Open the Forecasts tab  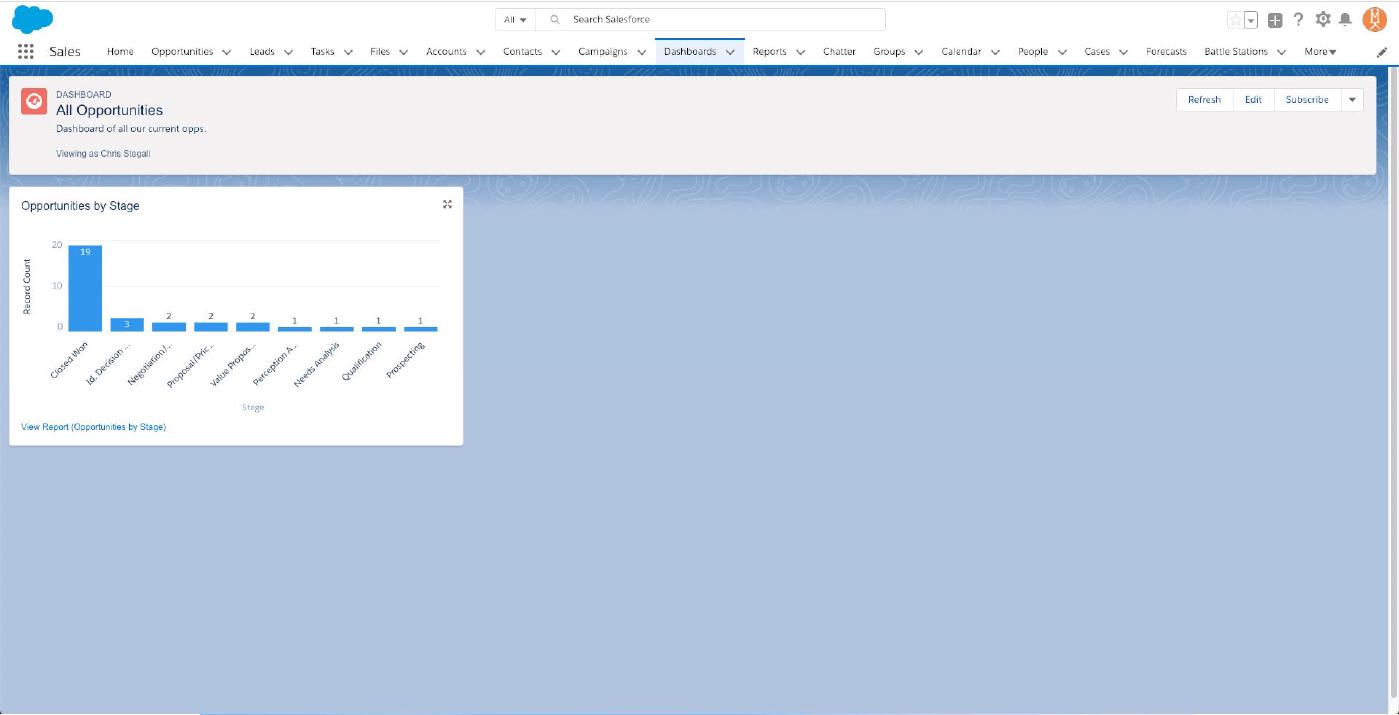coord(1166,52)
